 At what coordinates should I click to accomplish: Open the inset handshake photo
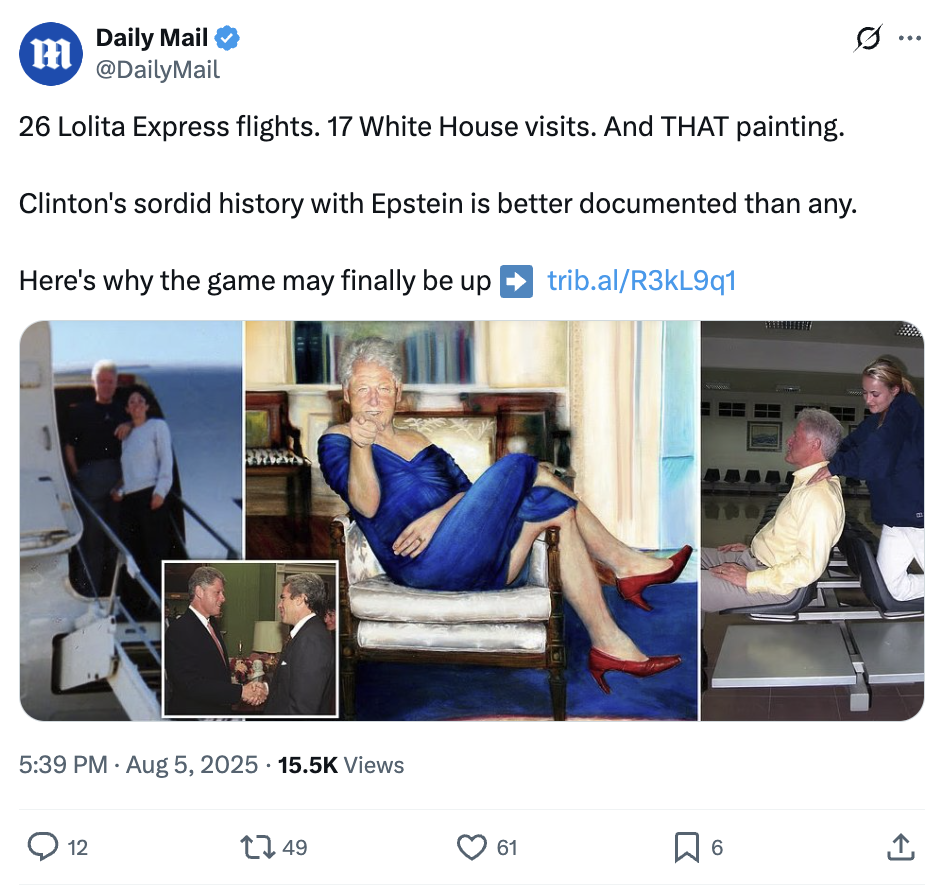pyautogui.click(x=250, y=639)
